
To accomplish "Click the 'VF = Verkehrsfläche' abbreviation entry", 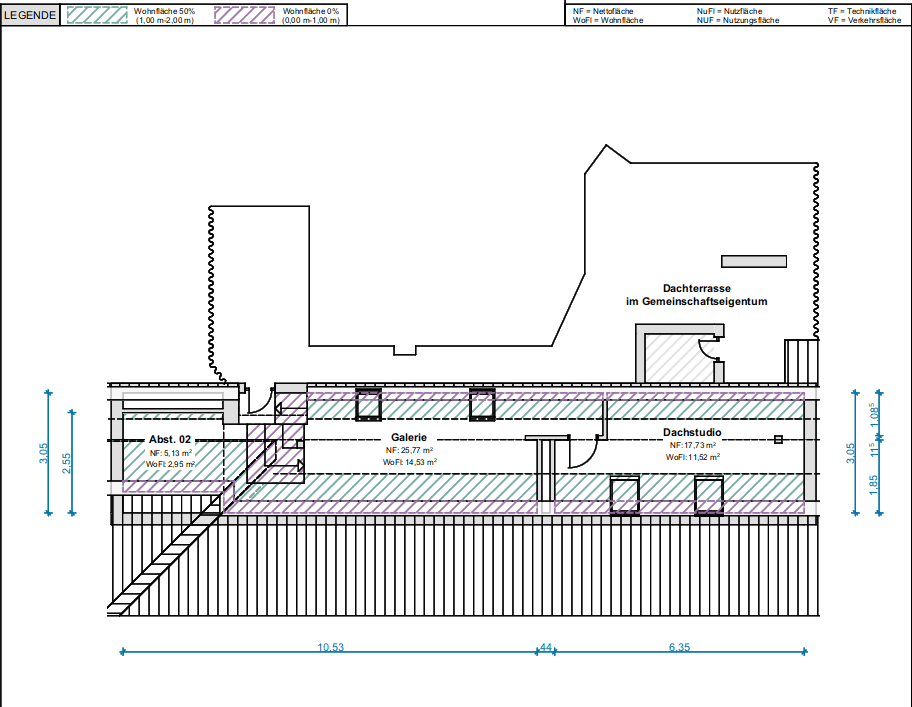I will [864, 20].
